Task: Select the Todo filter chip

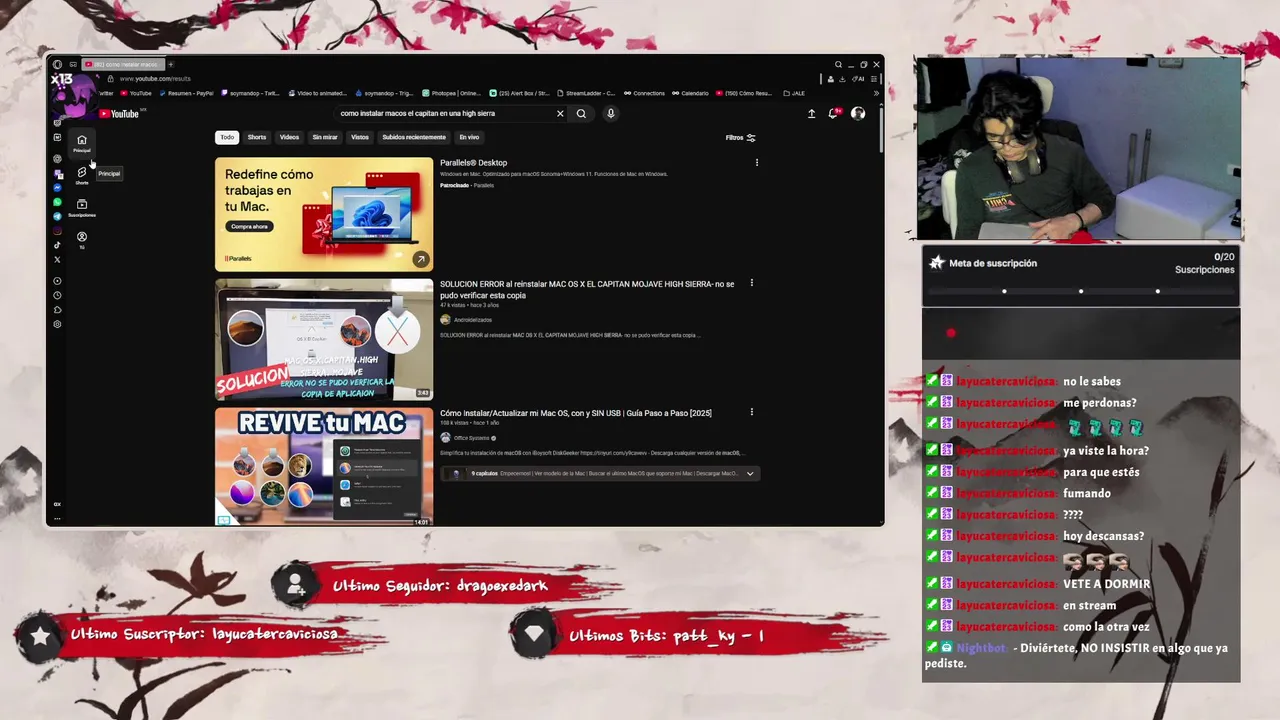Action: (227, 137)
